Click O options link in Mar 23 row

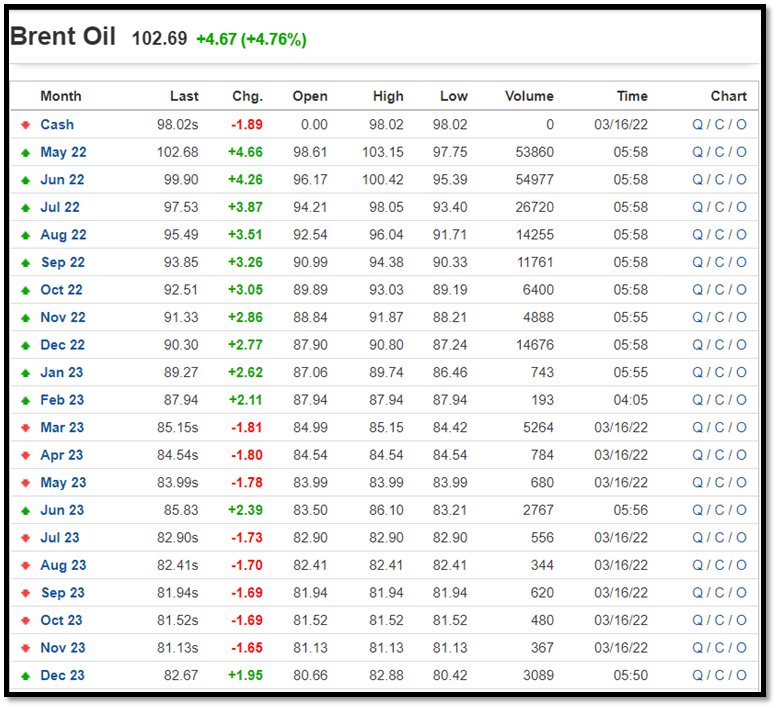[x=741, y=428]
